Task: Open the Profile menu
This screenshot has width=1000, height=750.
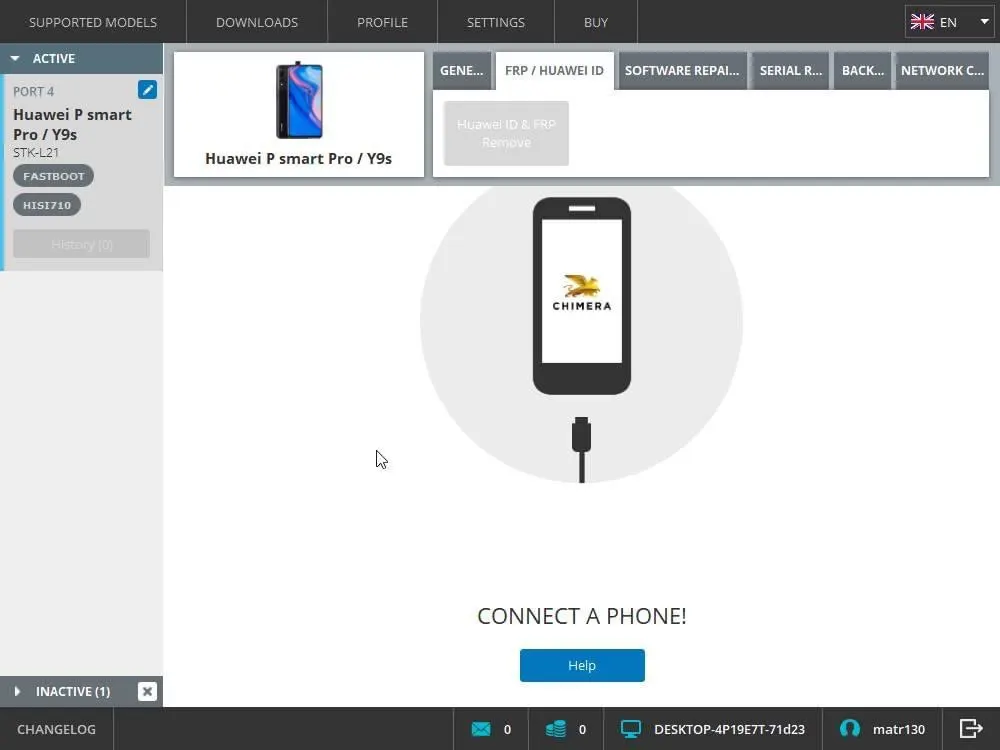Action: [x=383, y=22]
